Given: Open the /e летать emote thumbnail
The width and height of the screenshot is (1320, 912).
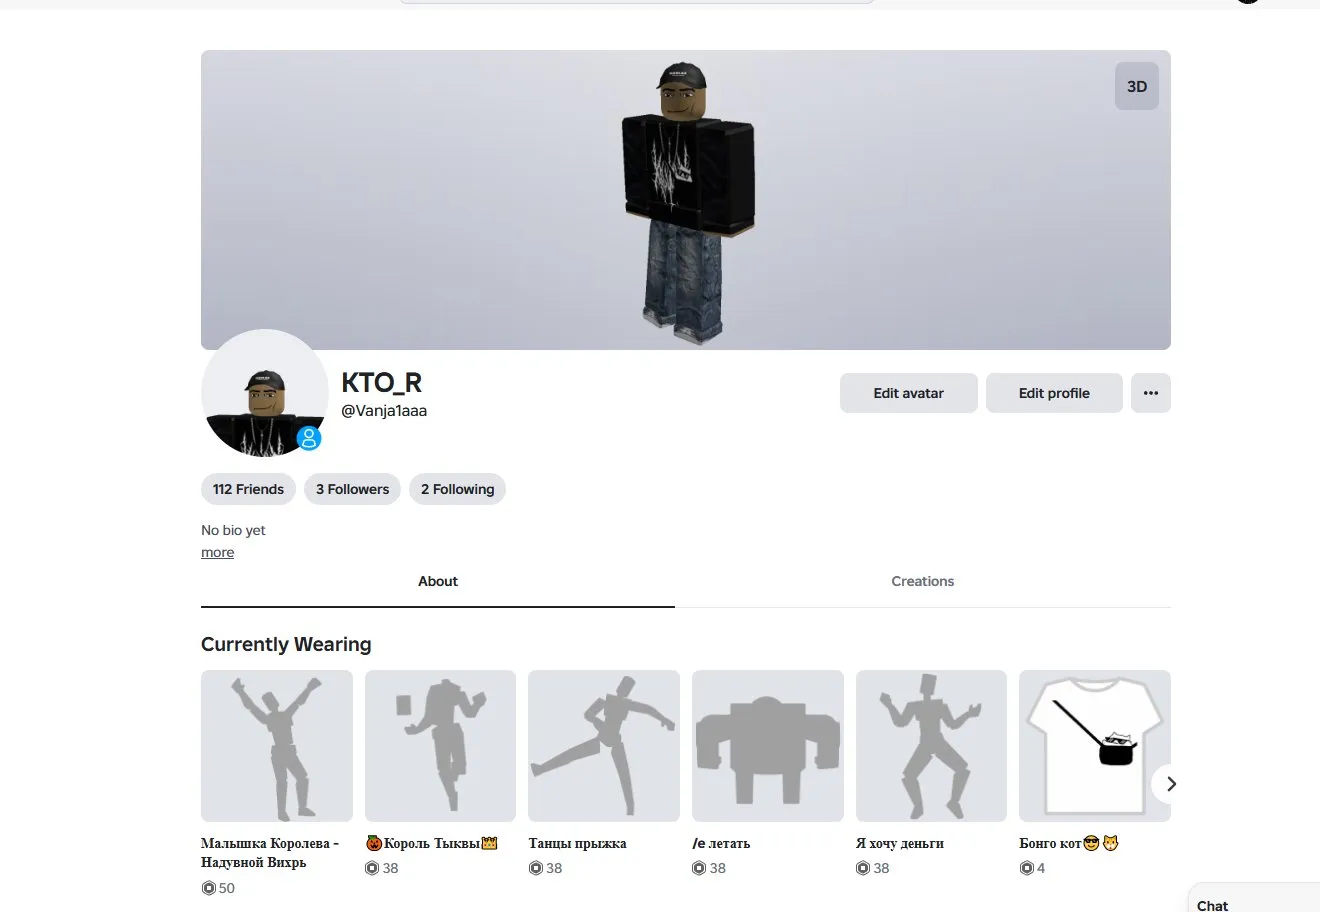Looking at the screenshot, I should pyautogui.click(x=768, y=746).
